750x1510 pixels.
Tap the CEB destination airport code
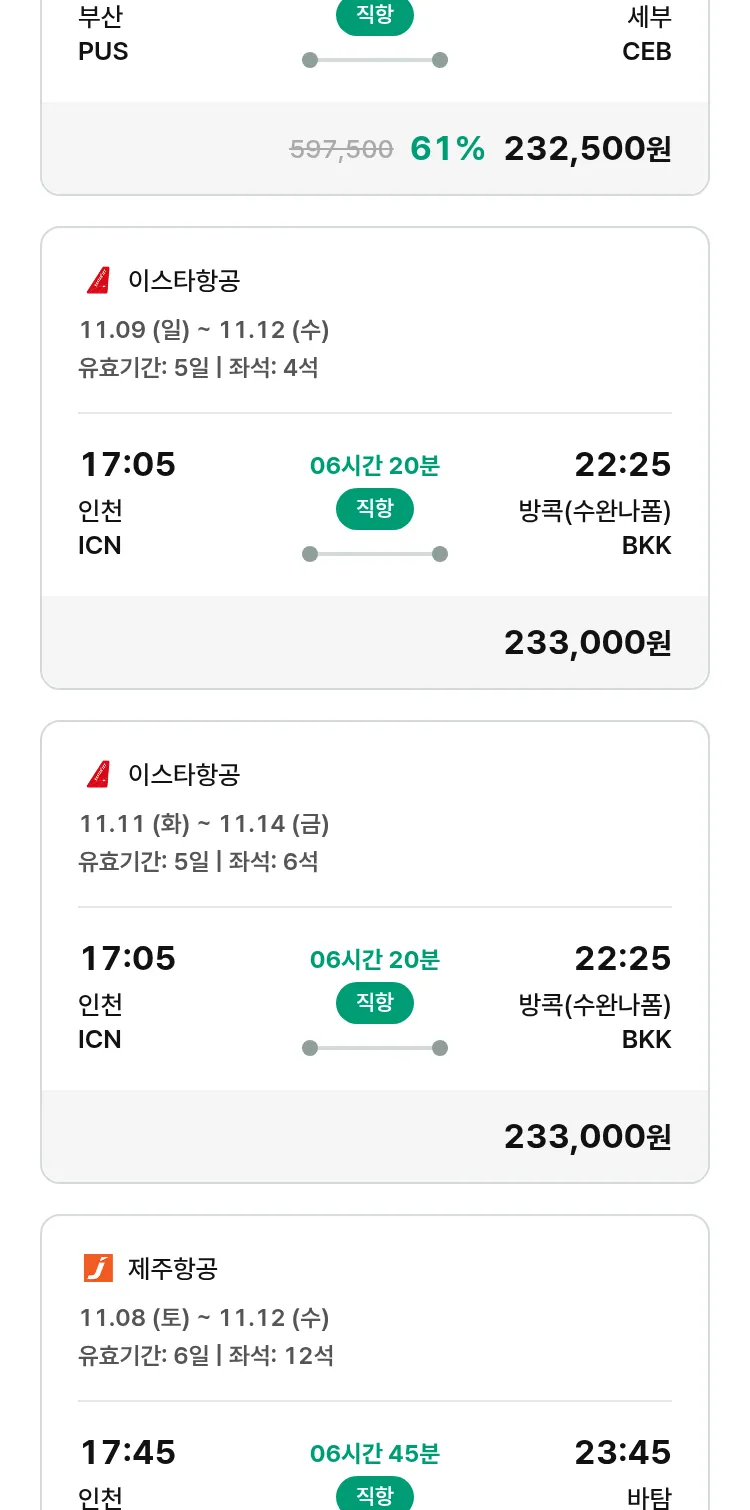click(x=646, y=51)
